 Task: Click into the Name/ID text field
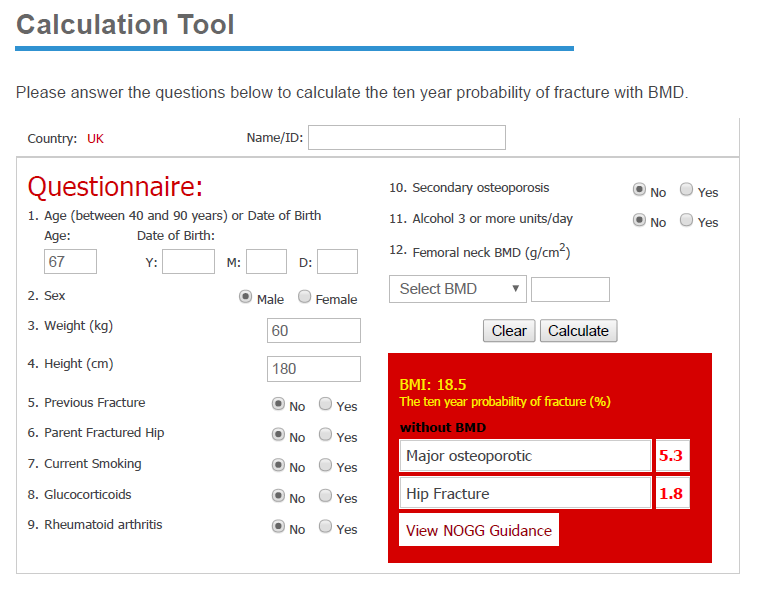coord(406,138)
